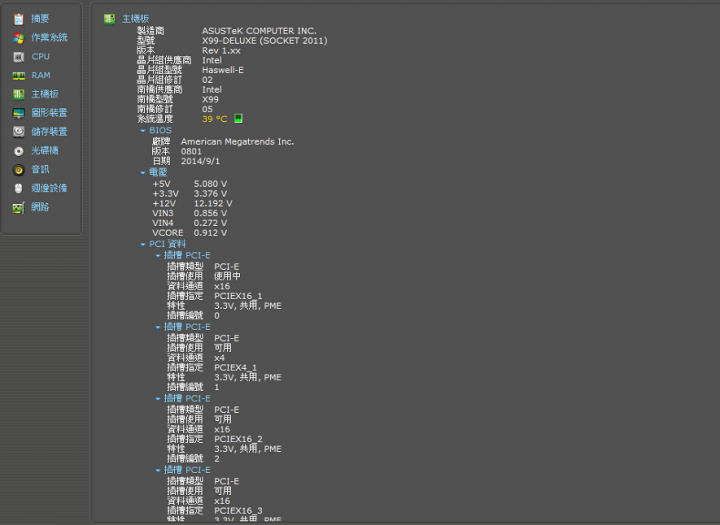Click the RAM memory stick icon
Image resolution: width=720 pixels, height=525 pixels.
coord(18,75)
